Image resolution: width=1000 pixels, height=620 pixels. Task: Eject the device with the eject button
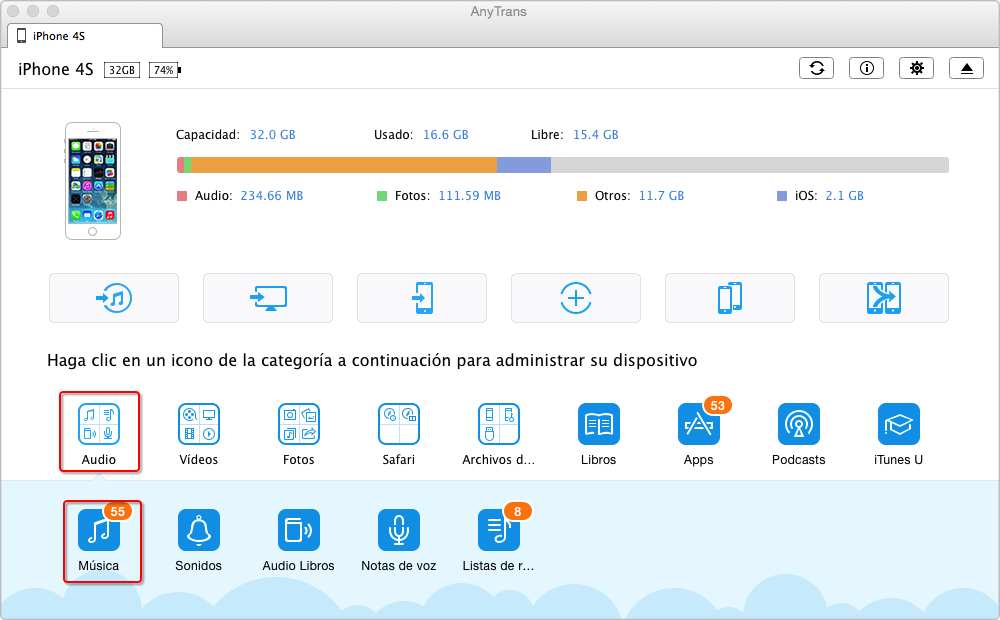click(966, 68)
